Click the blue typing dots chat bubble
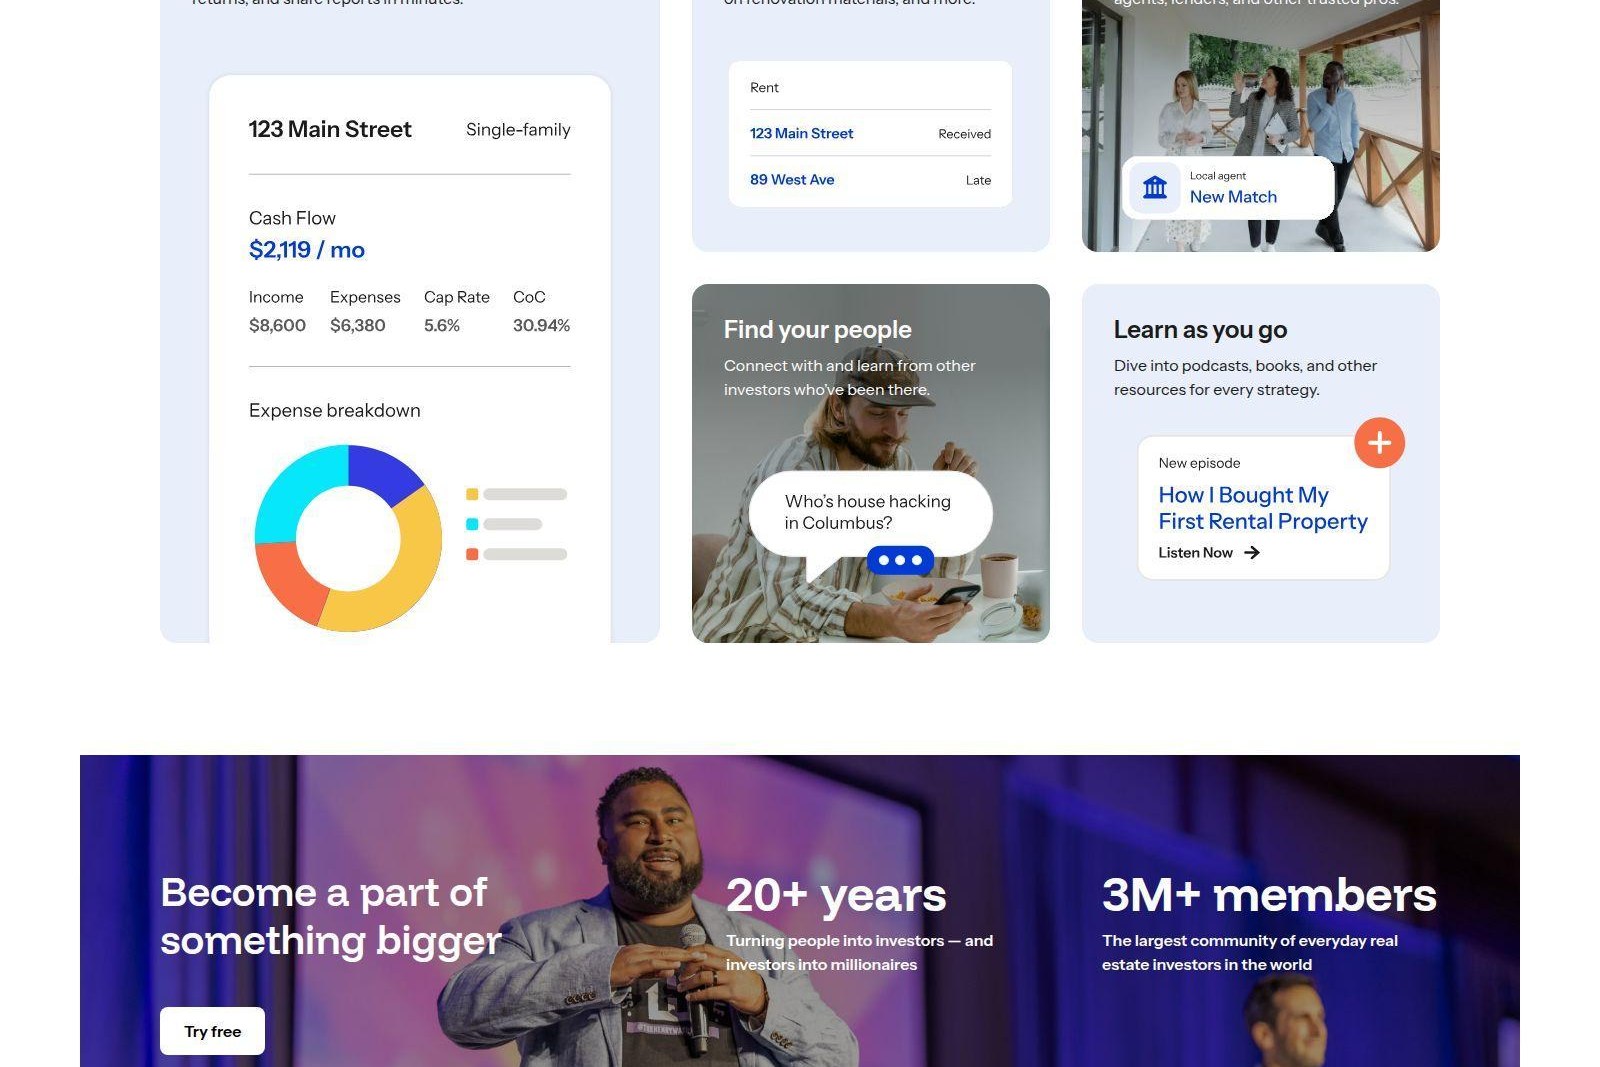Viewport: 1600px width, 1067px height. 900,560
